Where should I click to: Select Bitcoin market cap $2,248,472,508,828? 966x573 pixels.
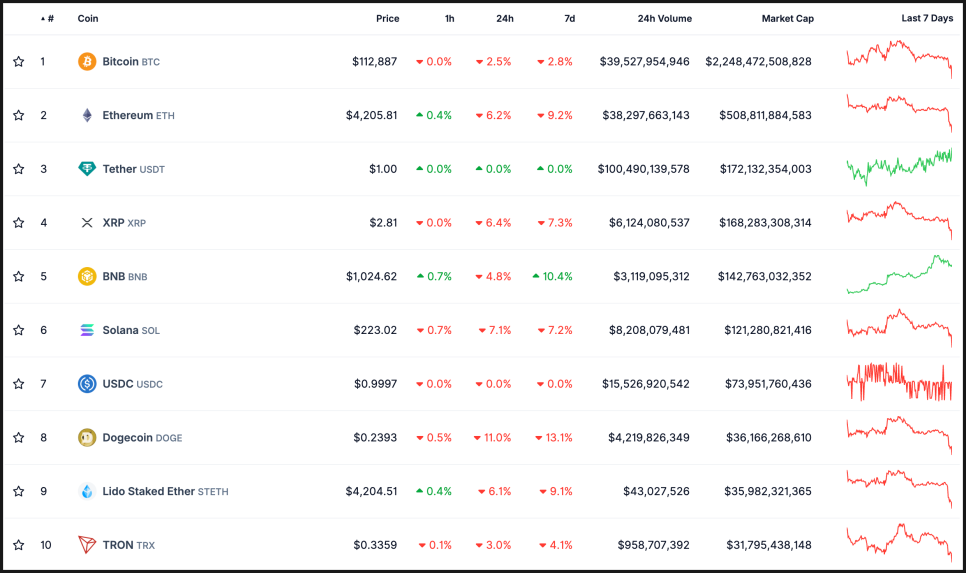[758, 62]
